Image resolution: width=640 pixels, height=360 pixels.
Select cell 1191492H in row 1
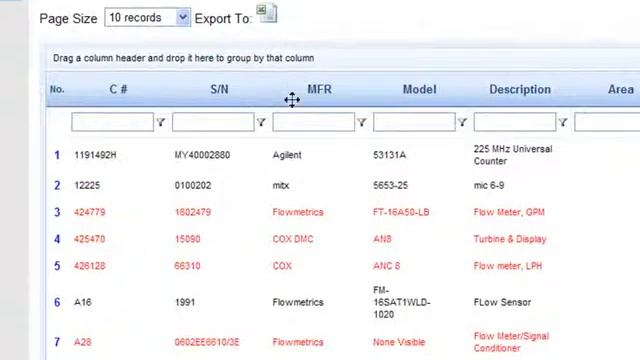(x=95, y=155)
